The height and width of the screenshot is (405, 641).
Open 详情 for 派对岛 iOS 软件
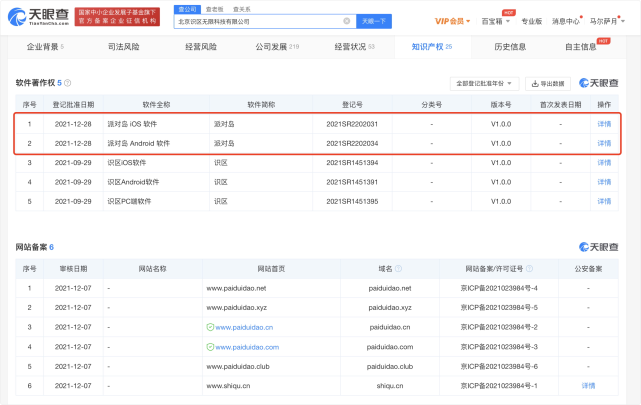tap(604, 124)
